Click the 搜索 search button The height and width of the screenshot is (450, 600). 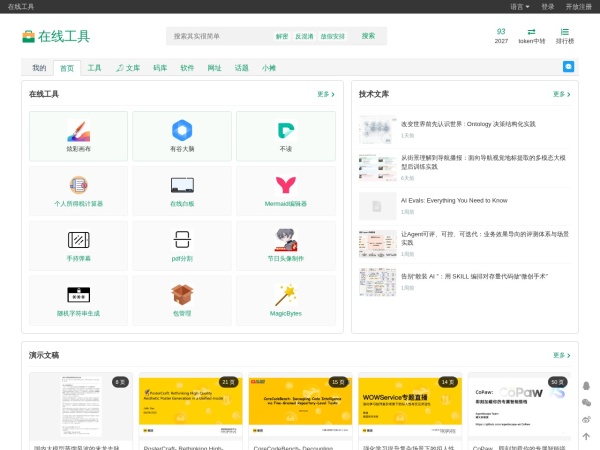coord(368,36)
